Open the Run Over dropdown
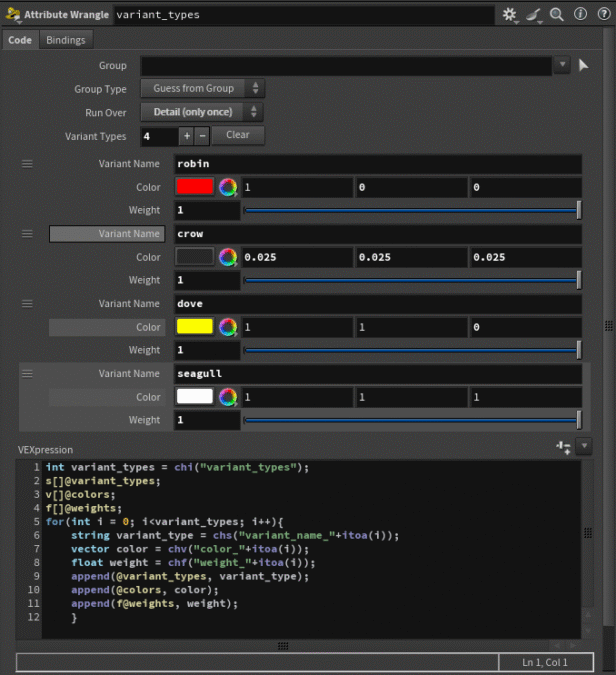This screenshot has width=616, height=675. (x=202, y=112)
